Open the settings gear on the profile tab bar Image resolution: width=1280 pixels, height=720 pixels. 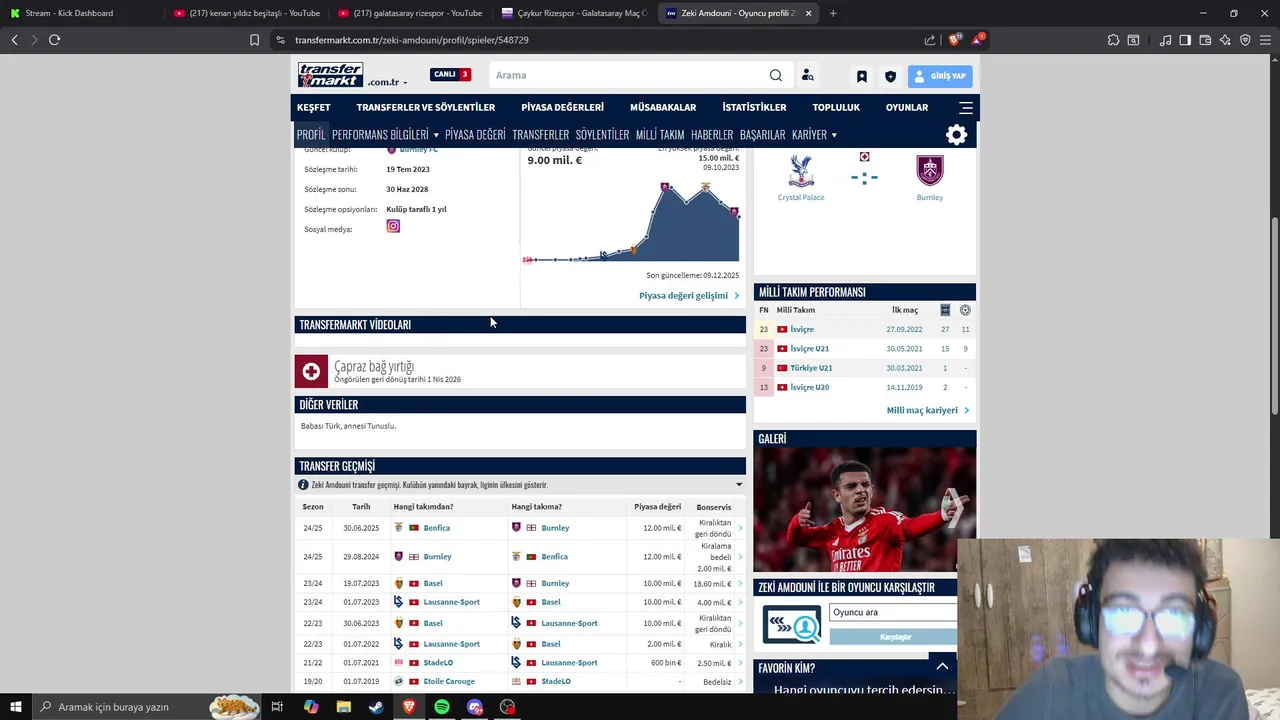[x=957, y=135]
